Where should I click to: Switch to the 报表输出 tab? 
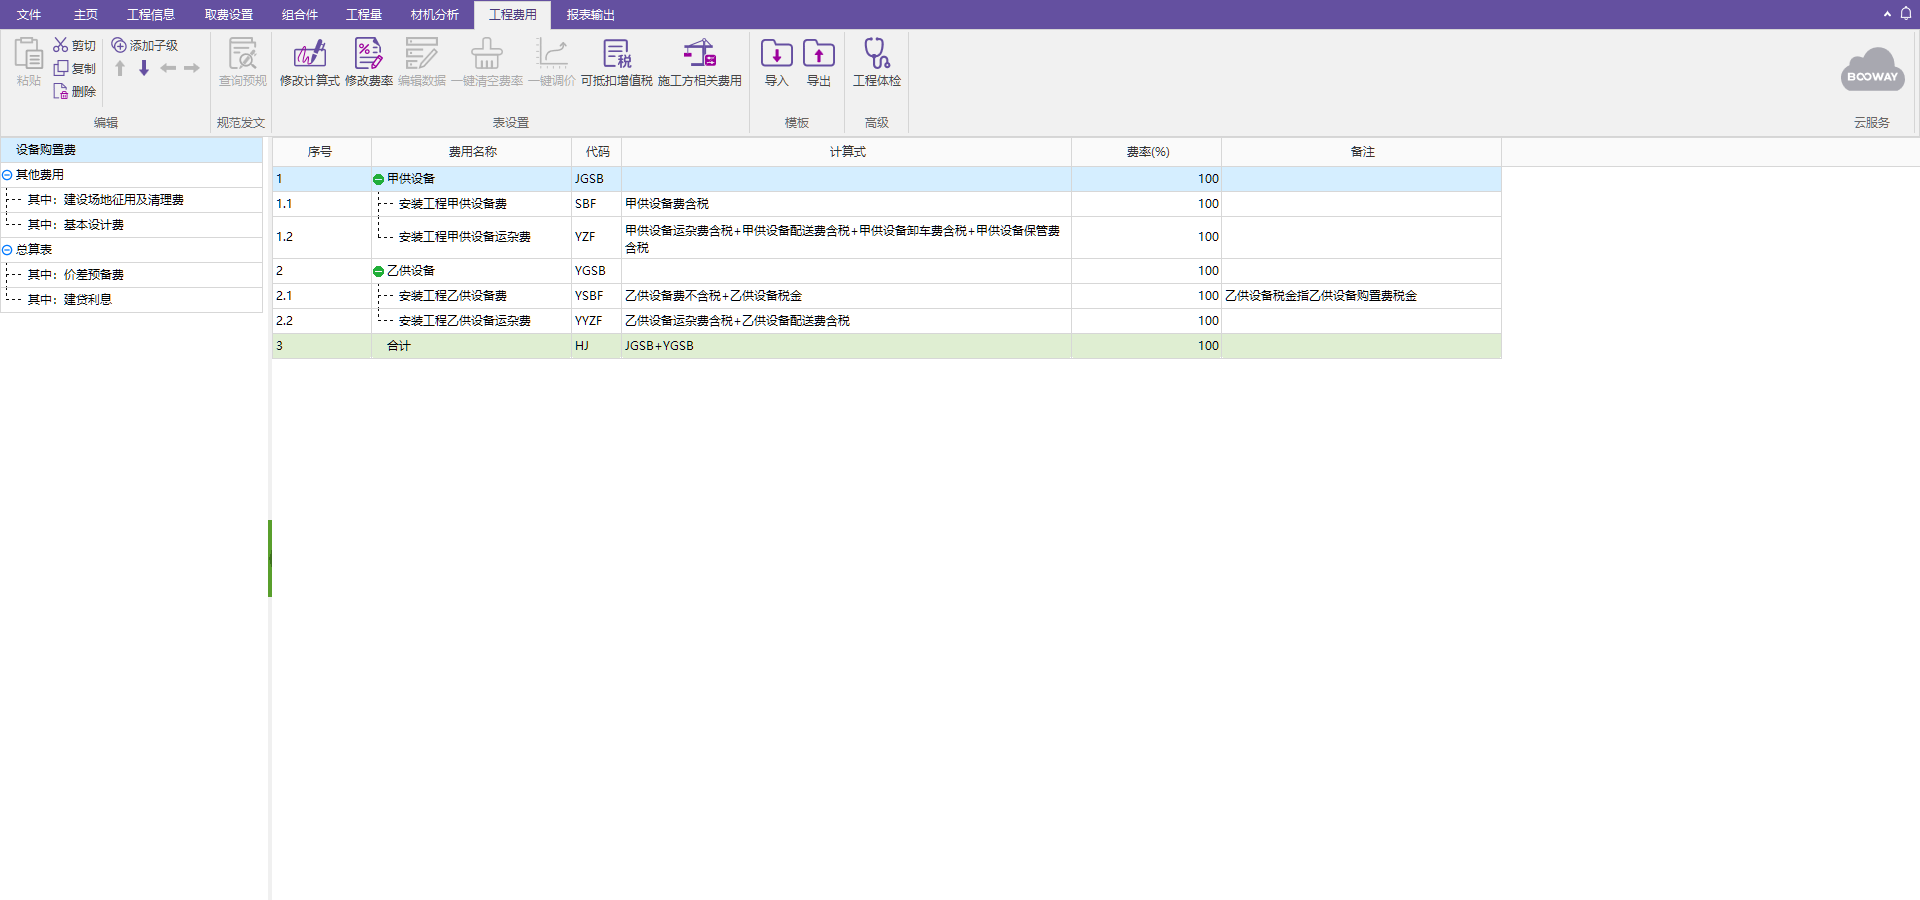pyautogui.click(x=591, y=15)
